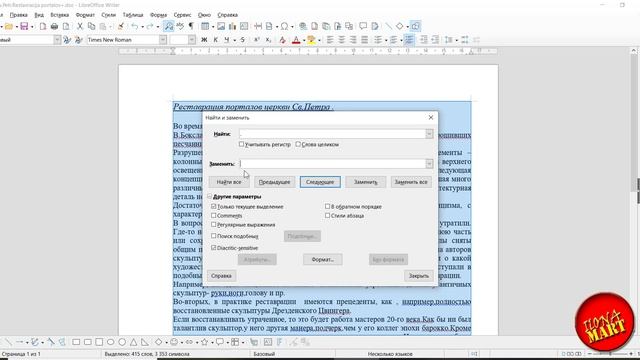Viewport: 640px width, 360px height.
Task: Select the isosceles triangle shape tool
Action: point(133,342)
